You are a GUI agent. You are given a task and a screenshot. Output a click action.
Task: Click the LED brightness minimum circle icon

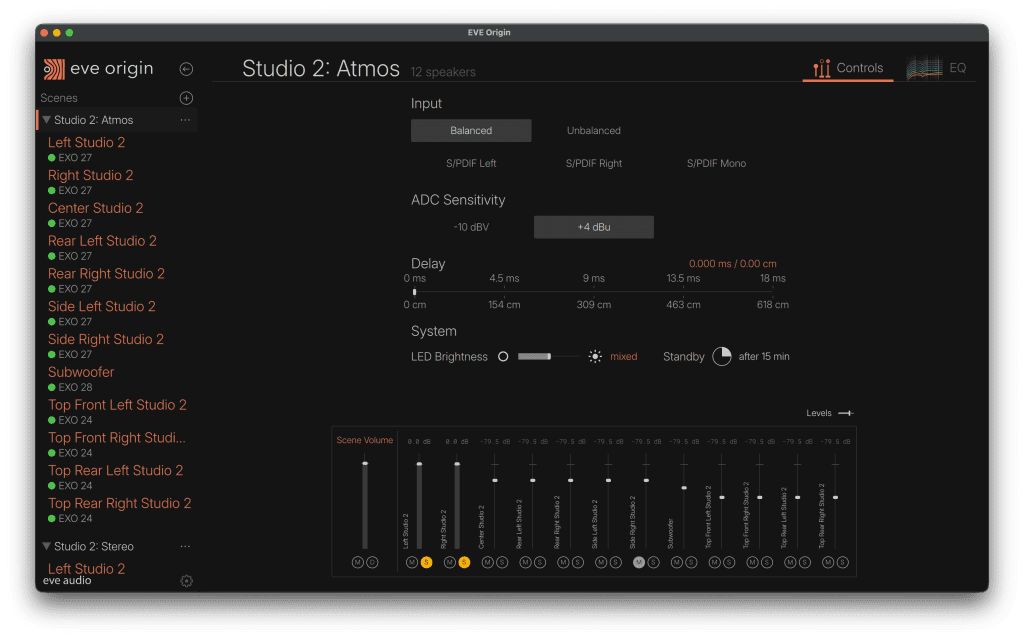point(503,357)
